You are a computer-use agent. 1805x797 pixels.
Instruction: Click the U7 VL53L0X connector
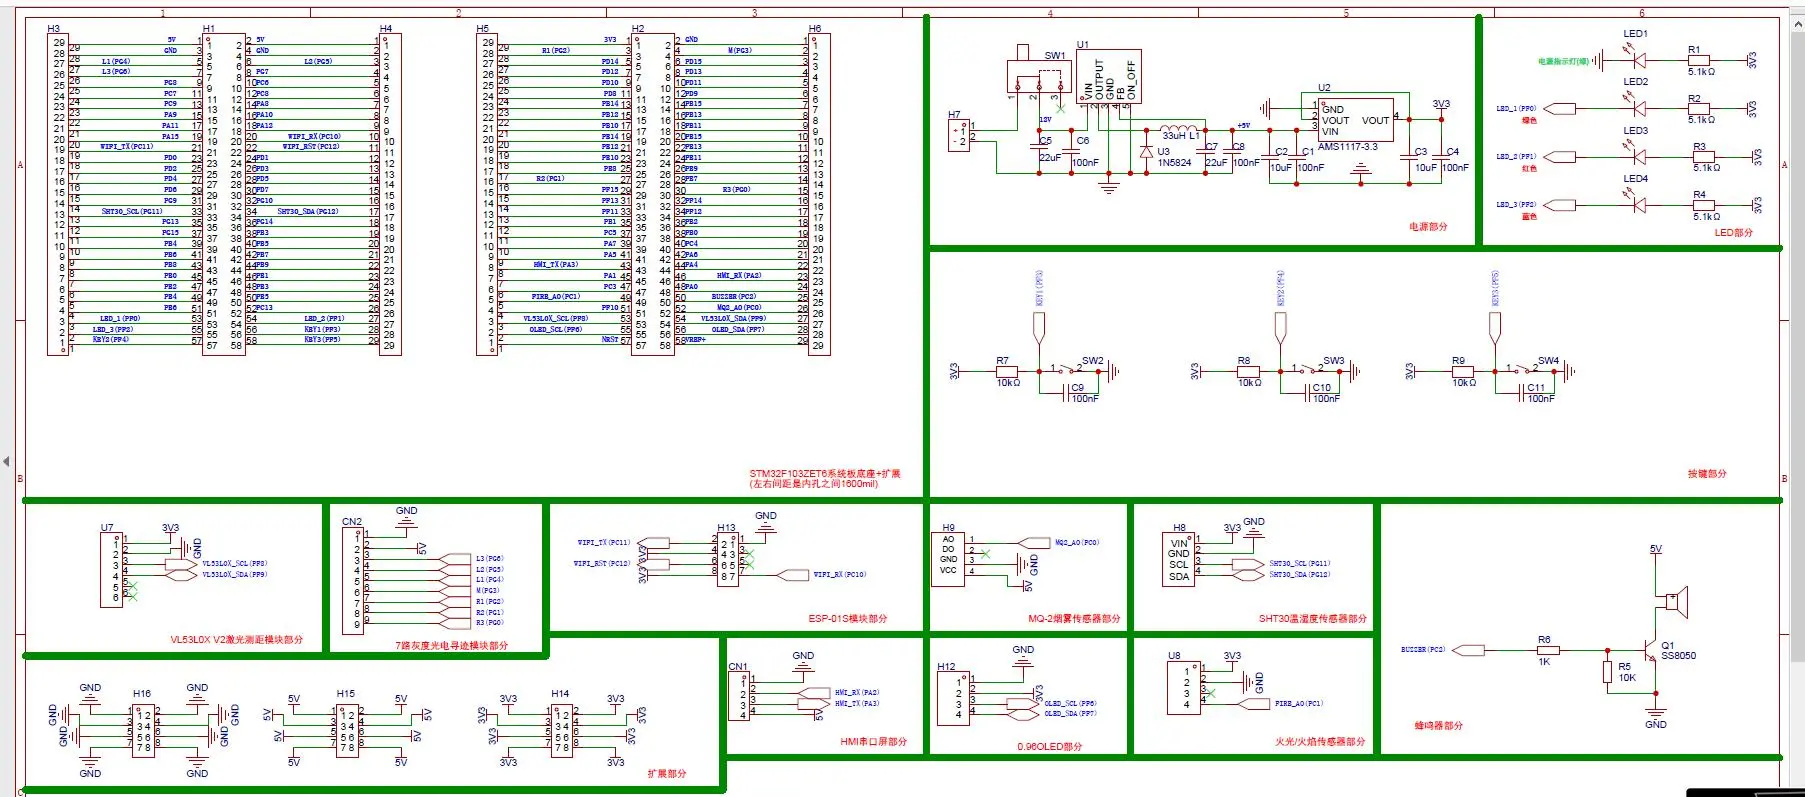pos(110,569)
